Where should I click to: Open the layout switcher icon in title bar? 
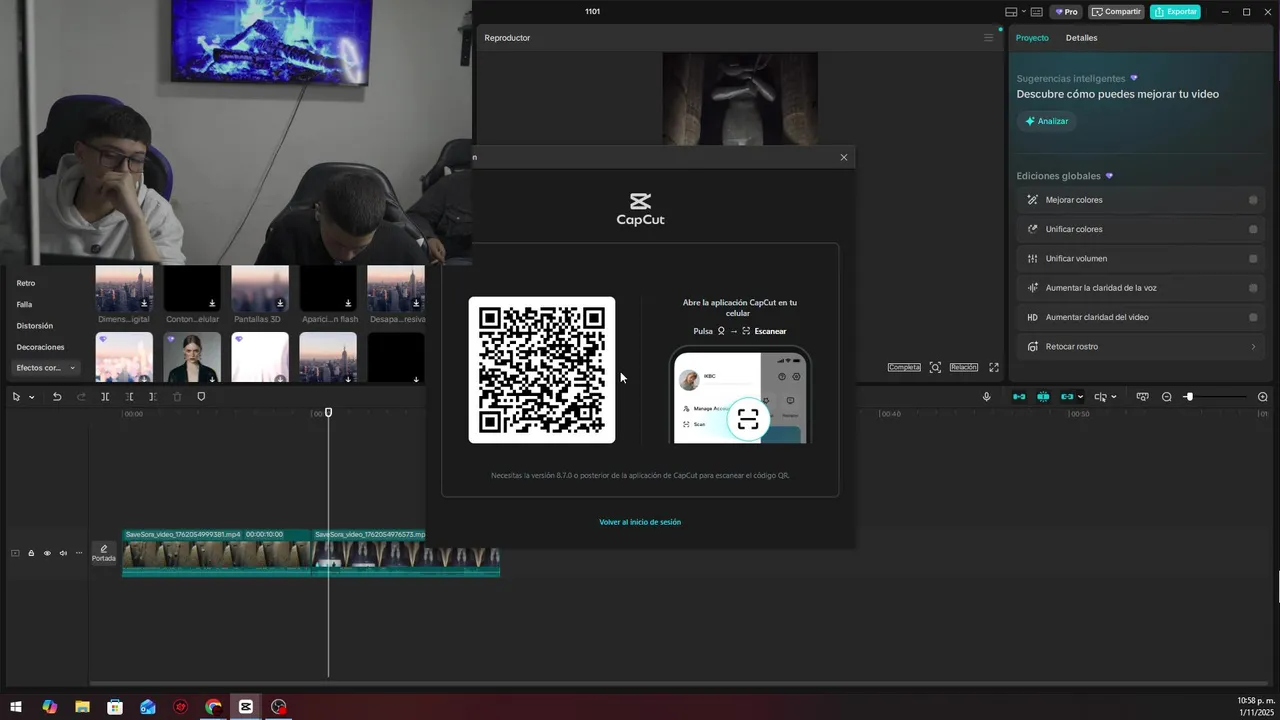(x=1011, y=12)
